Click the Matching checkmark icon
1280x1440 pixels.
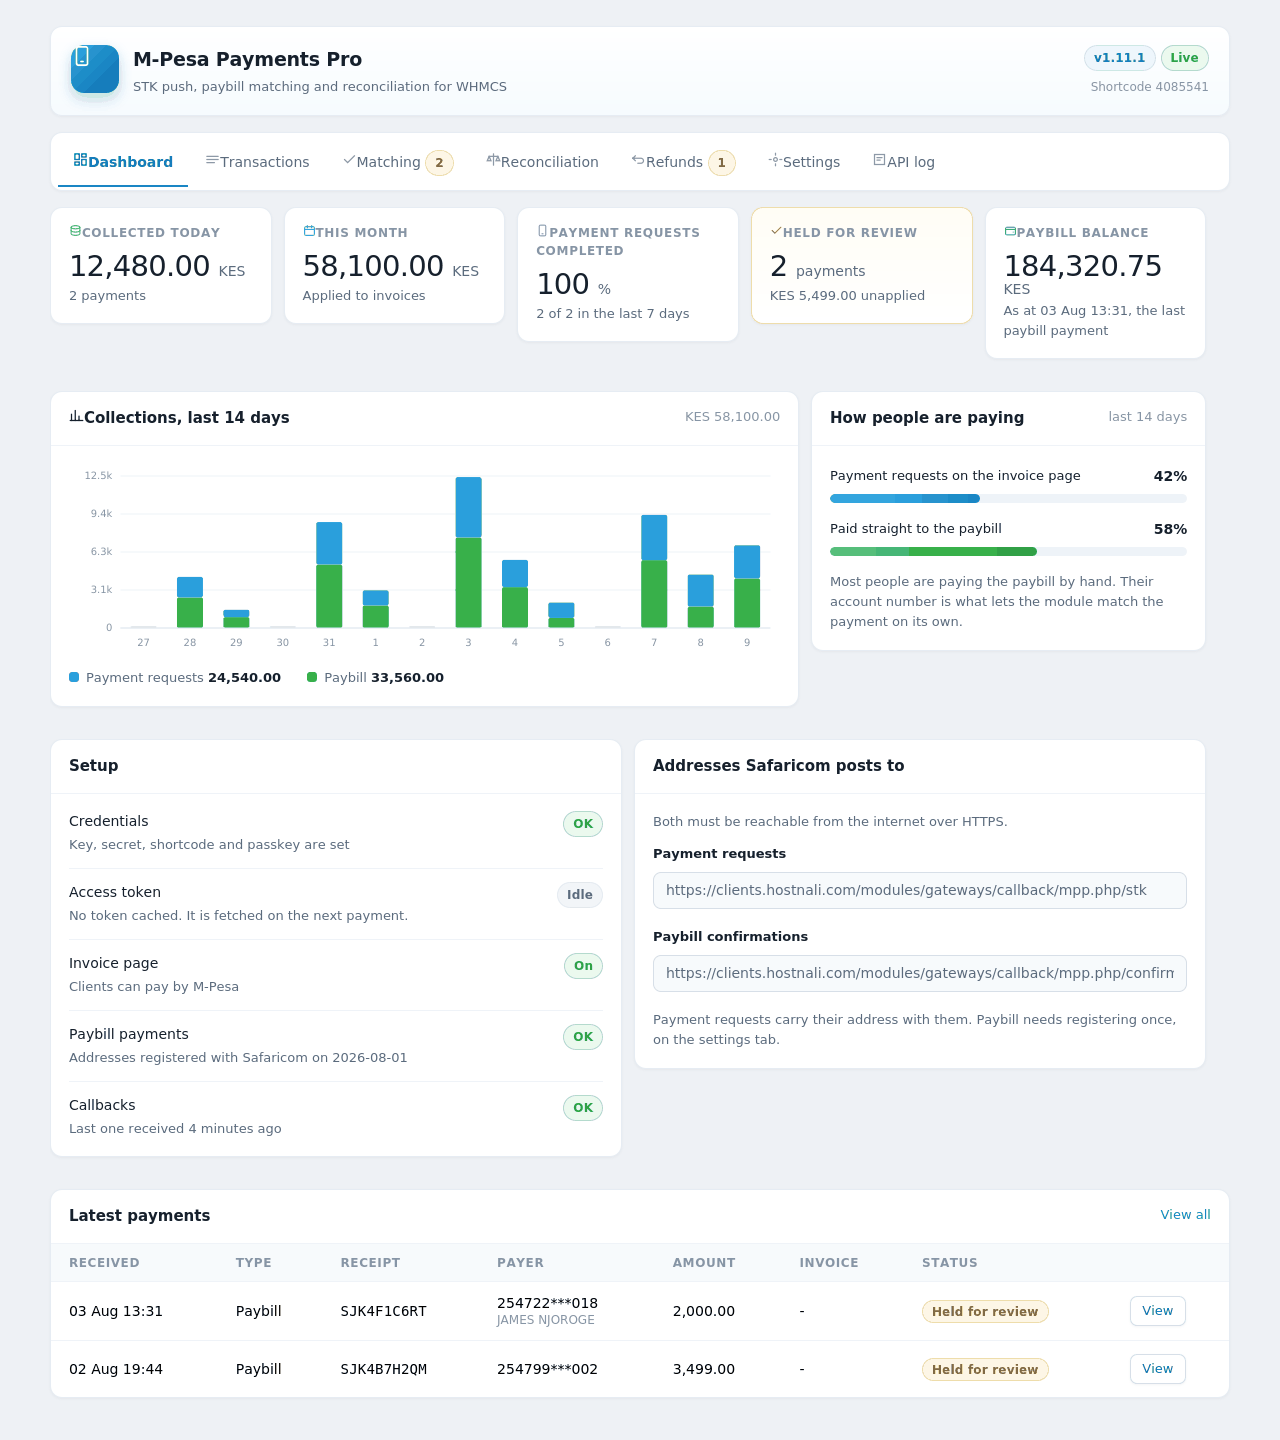tap(349, 160)
